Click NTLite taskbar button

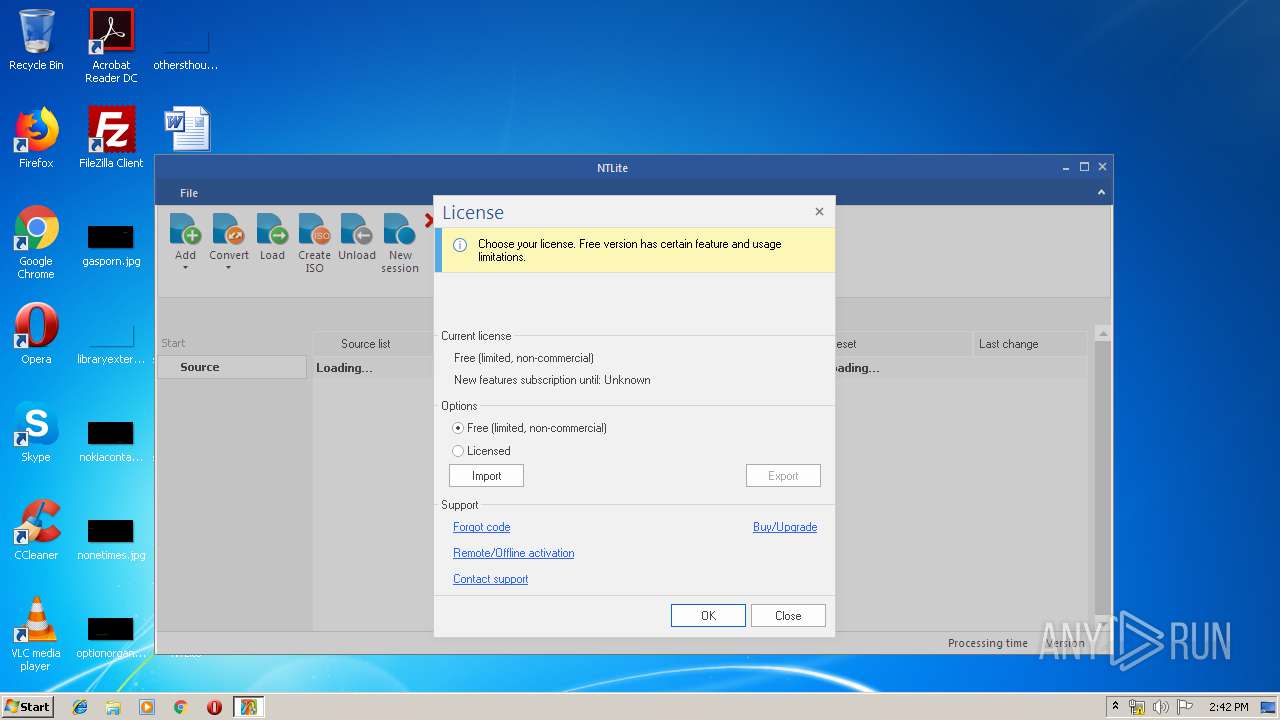248,707
